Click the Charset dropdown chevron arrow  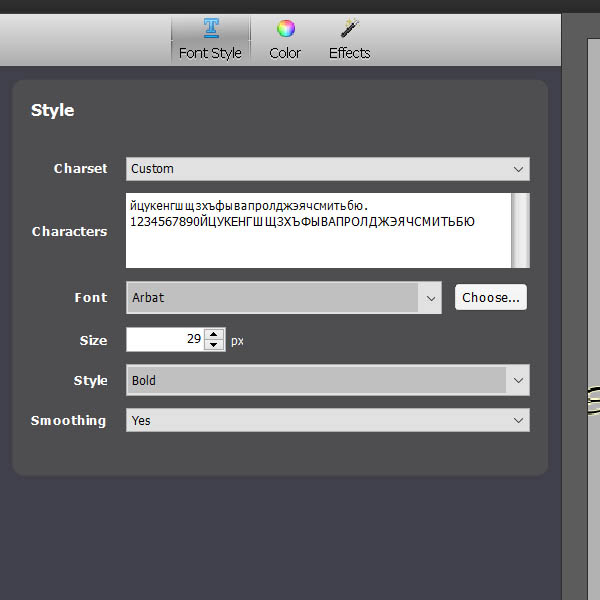point(517,169)
